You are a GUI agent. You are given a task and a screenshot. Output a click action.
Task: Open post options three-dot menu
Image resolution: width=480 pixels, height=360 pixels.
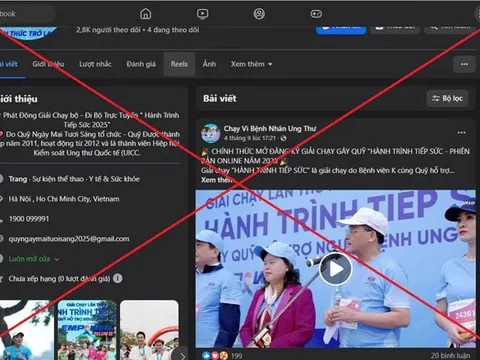tap(461, 133)
